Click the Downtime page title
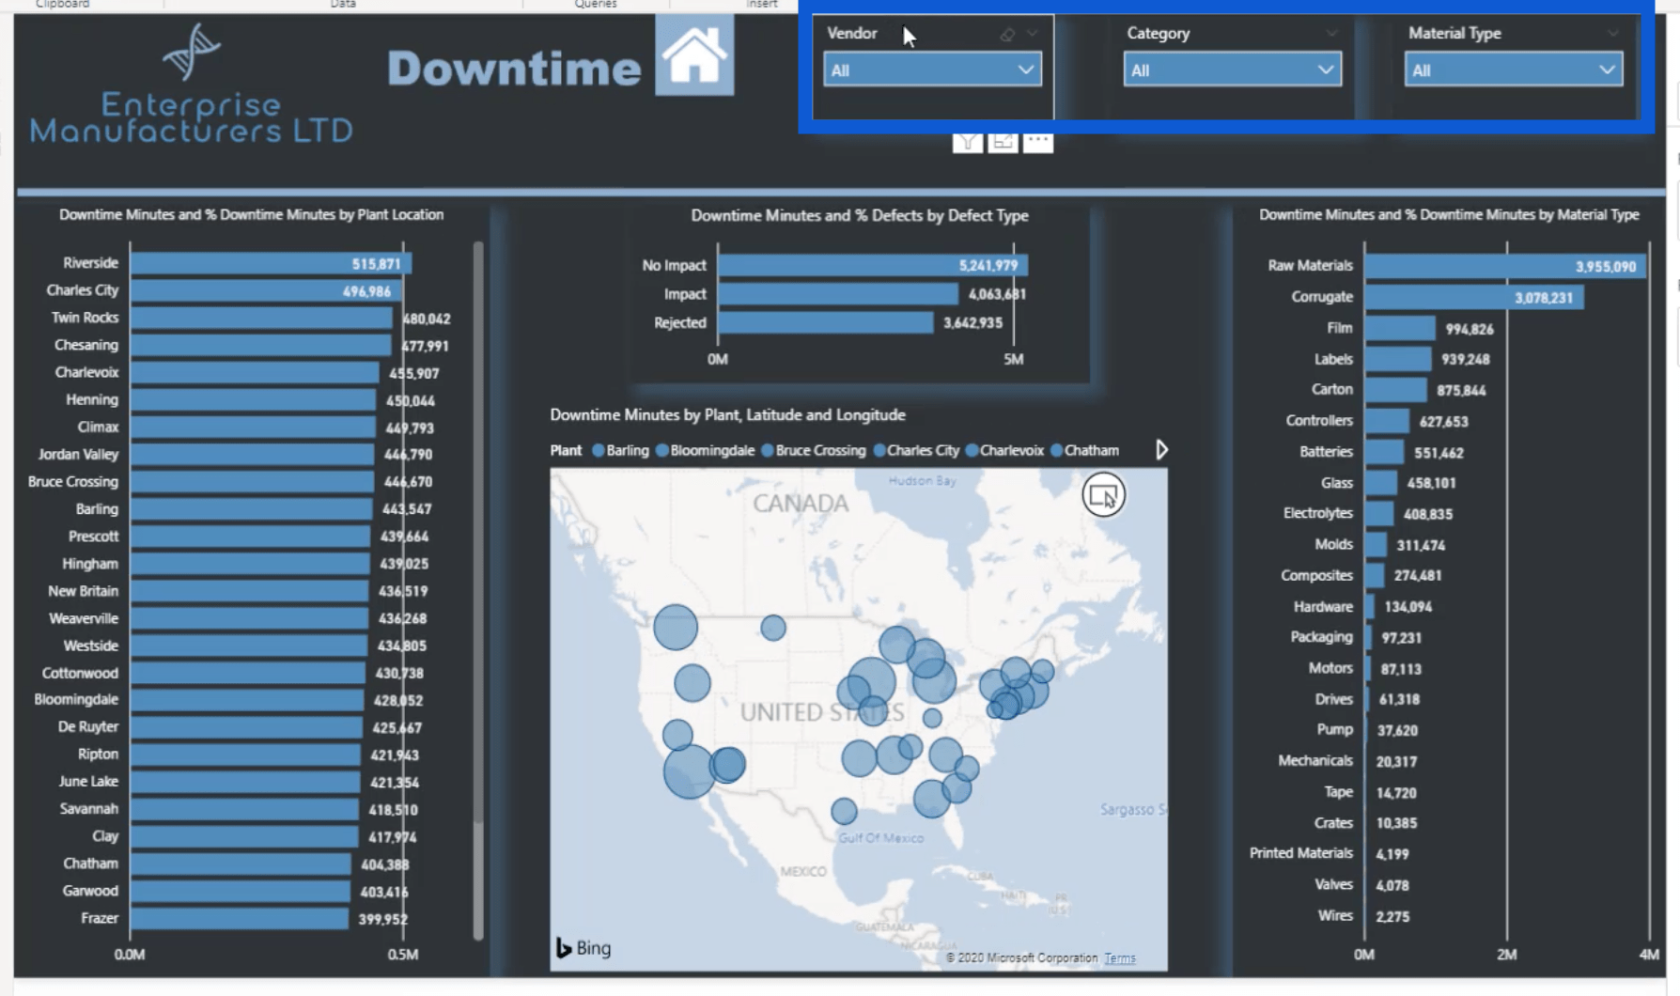The width and height of the screenshot is (1680, 996). coord(514,68)
